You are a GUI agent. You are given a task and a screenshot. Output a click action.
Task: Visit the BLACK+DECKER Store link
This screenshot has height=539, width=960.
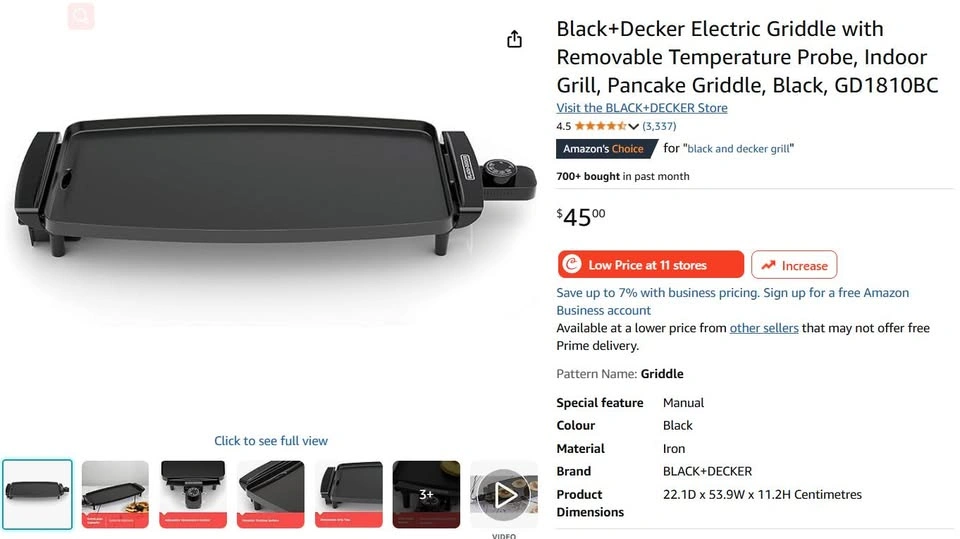pos(642,108)
